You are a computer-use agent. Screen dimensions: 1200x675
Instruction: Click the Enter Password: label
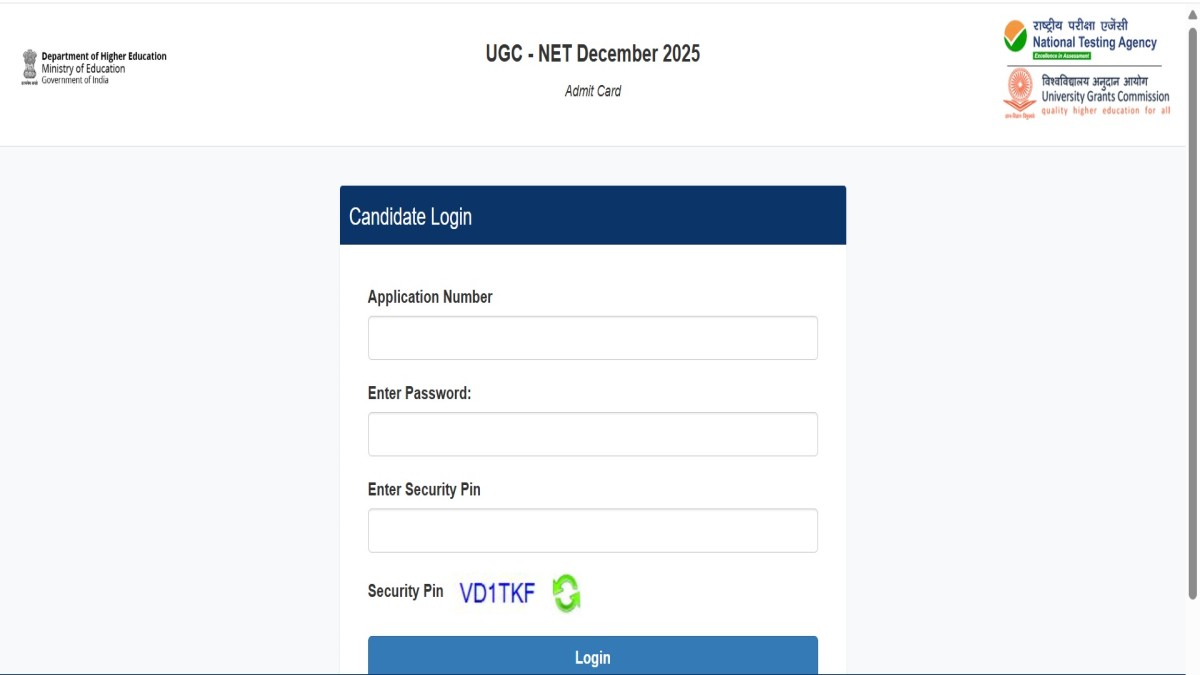pos(419,393)
